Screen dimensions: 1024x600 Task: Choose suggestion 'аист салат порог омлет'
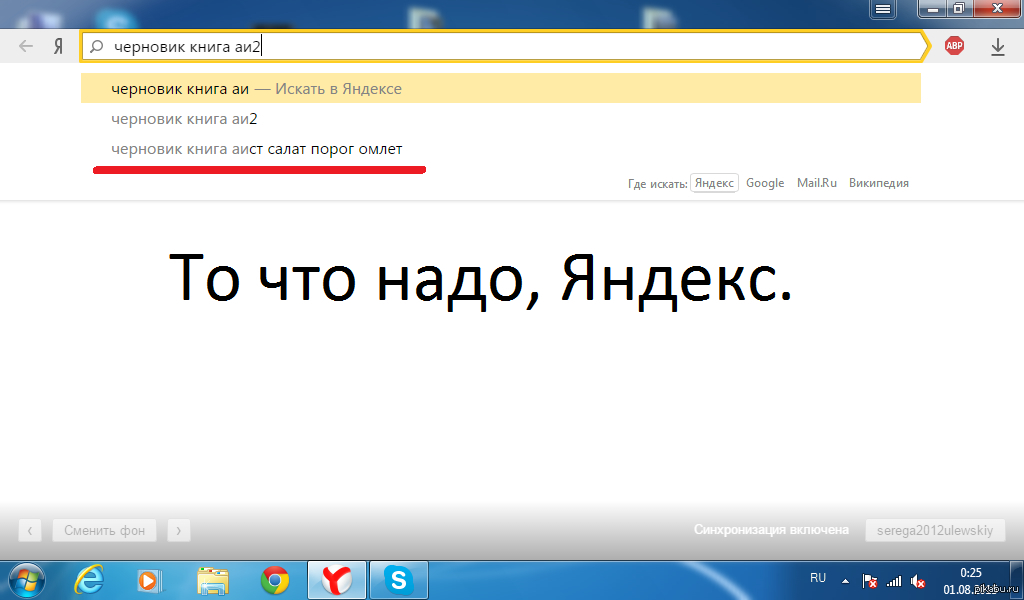point(257,149)
